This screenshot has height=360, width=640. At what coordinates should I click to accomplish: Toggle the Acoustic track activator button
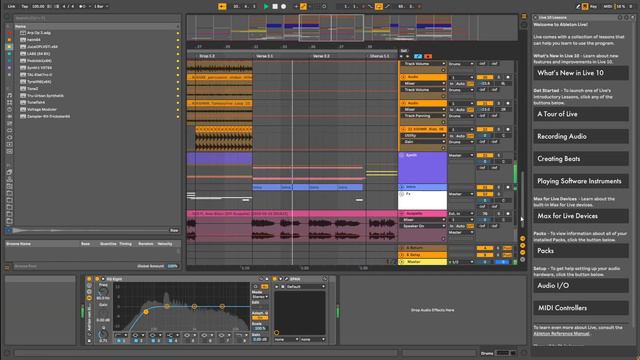point(485,213)
